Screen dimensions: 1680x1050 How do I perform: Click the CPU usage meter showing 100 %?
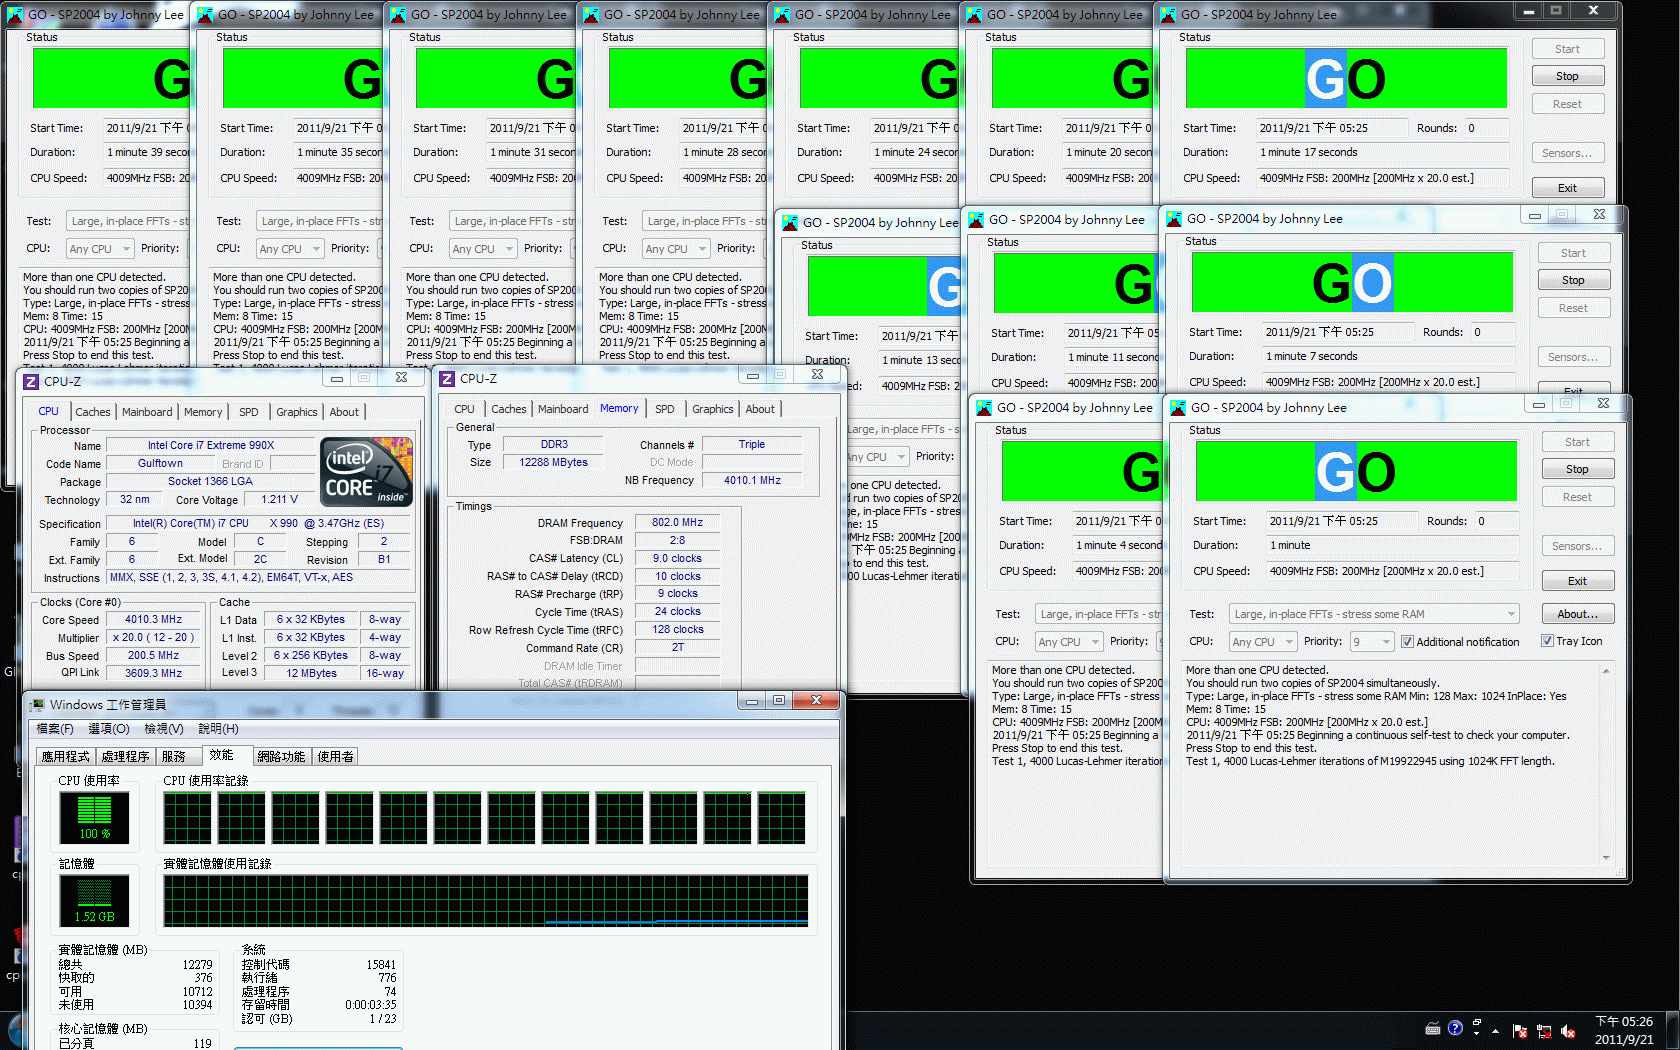[x=94, y=818]
